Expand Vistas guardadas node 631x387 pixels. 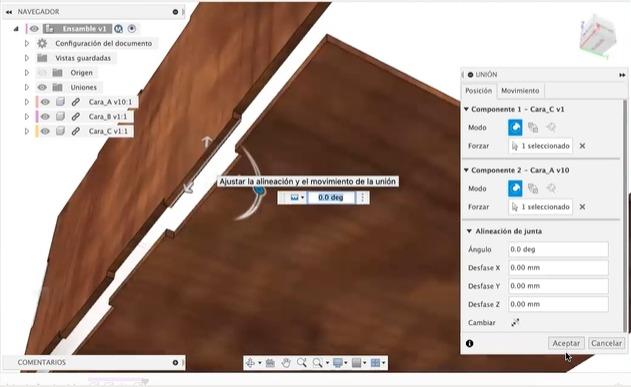27,58
